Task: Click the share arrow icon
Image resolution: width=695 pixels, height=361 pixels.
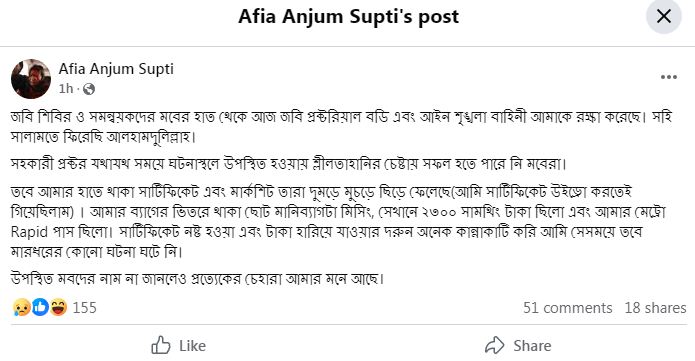Action: (x=495, y=345)
